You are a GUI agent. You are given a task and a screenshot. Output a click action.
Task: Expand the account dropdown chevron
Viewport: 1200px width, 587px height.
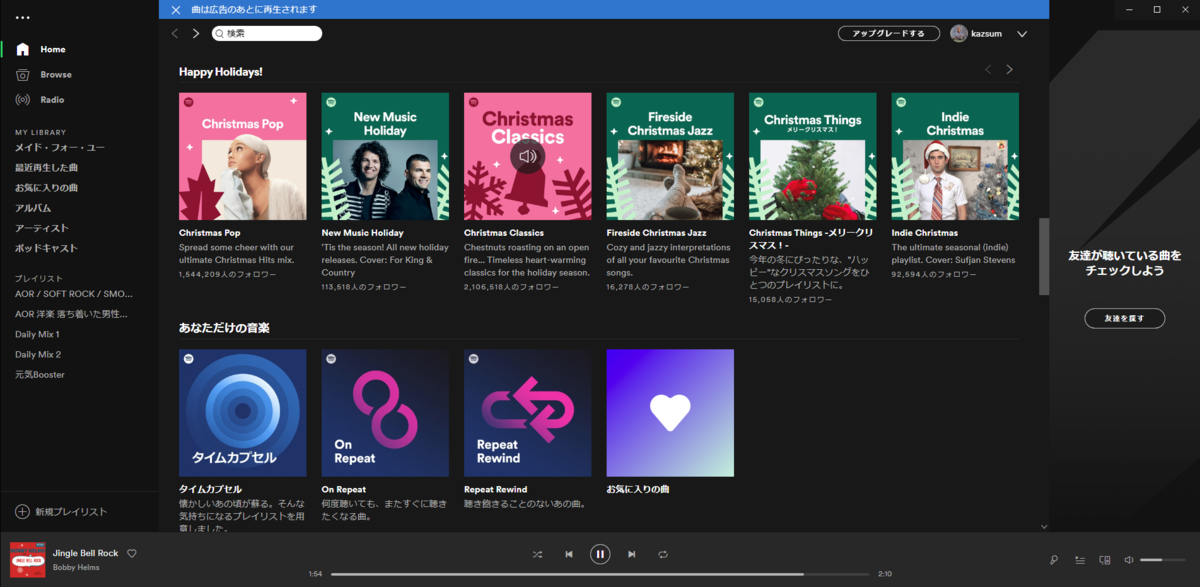click(x=1022, y=34)
